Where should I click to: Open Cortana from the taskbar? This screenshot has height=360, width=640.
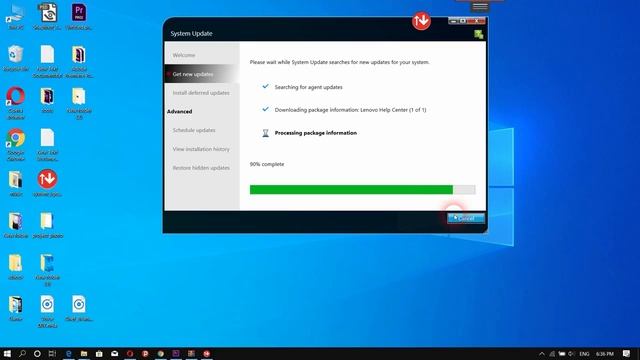click(x=37, y=353)
